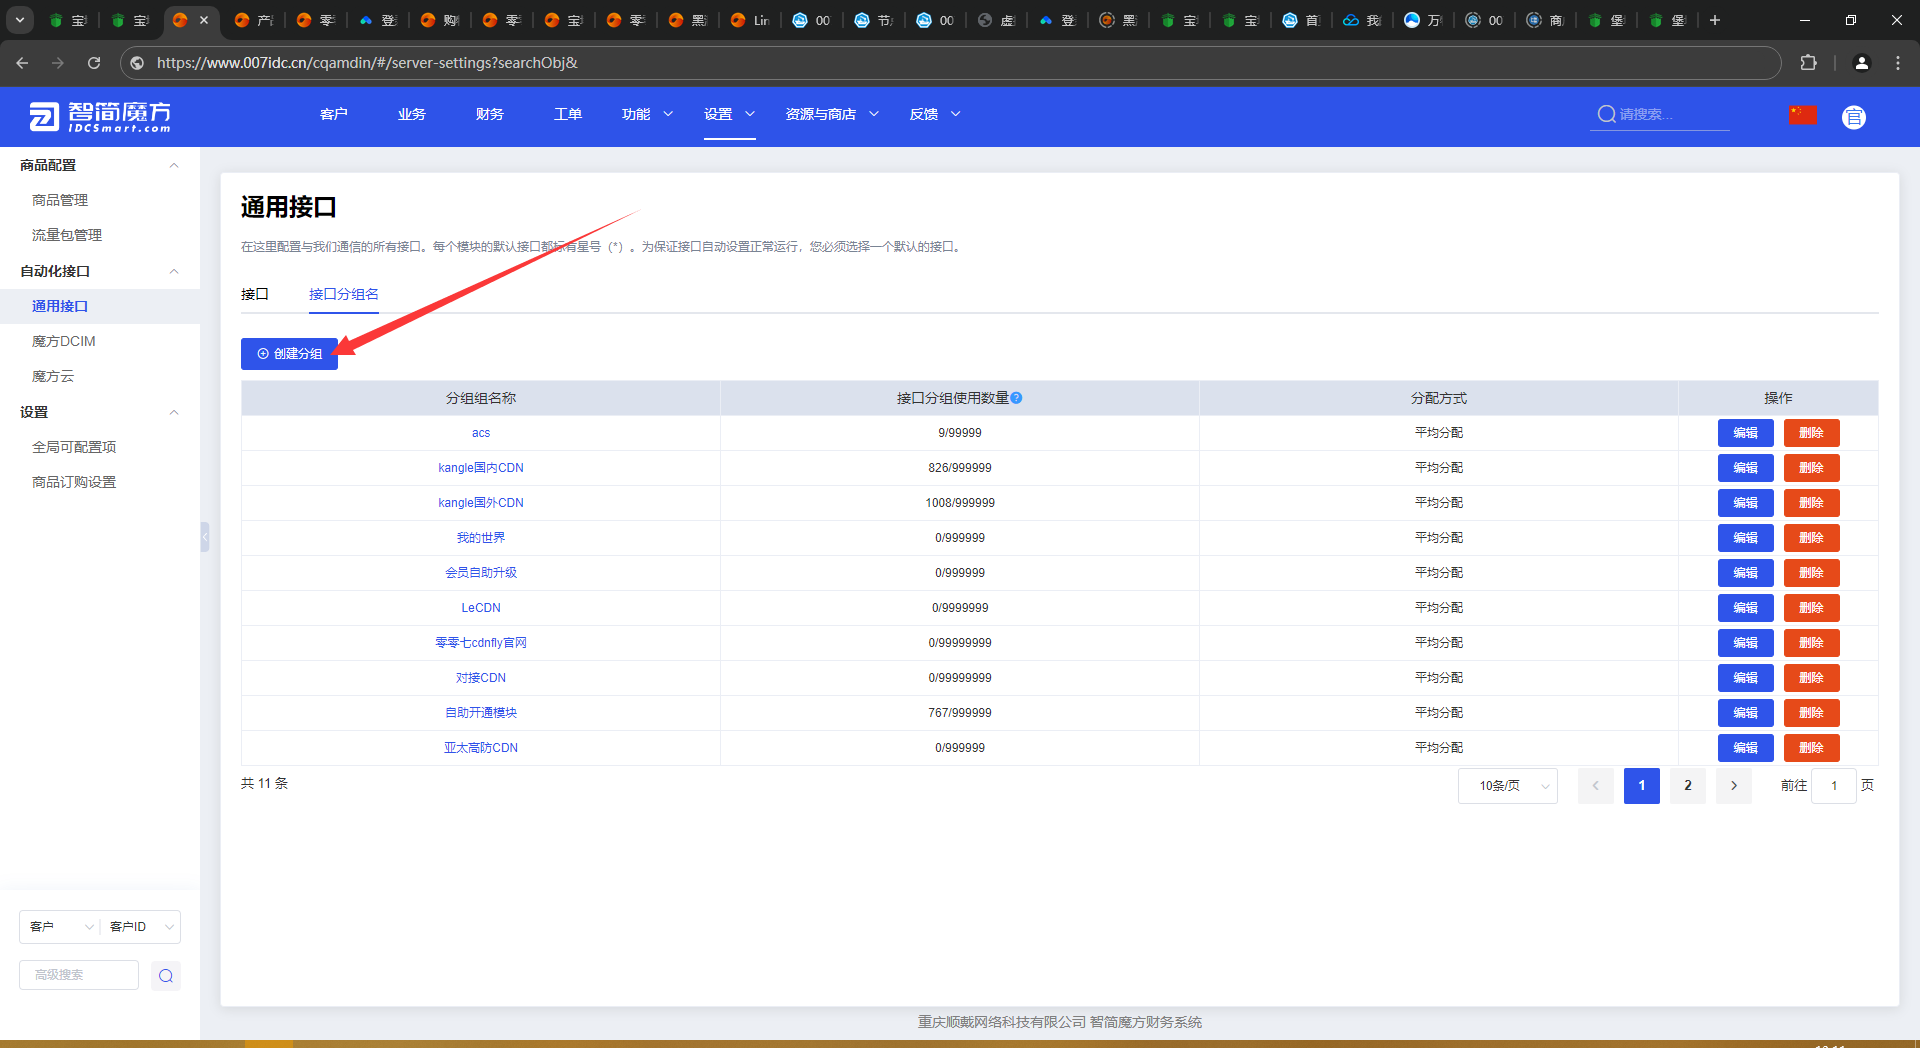
Task: Open the kangle国外CDN group link
Action: pyautogui.click(x=481, y=503)
